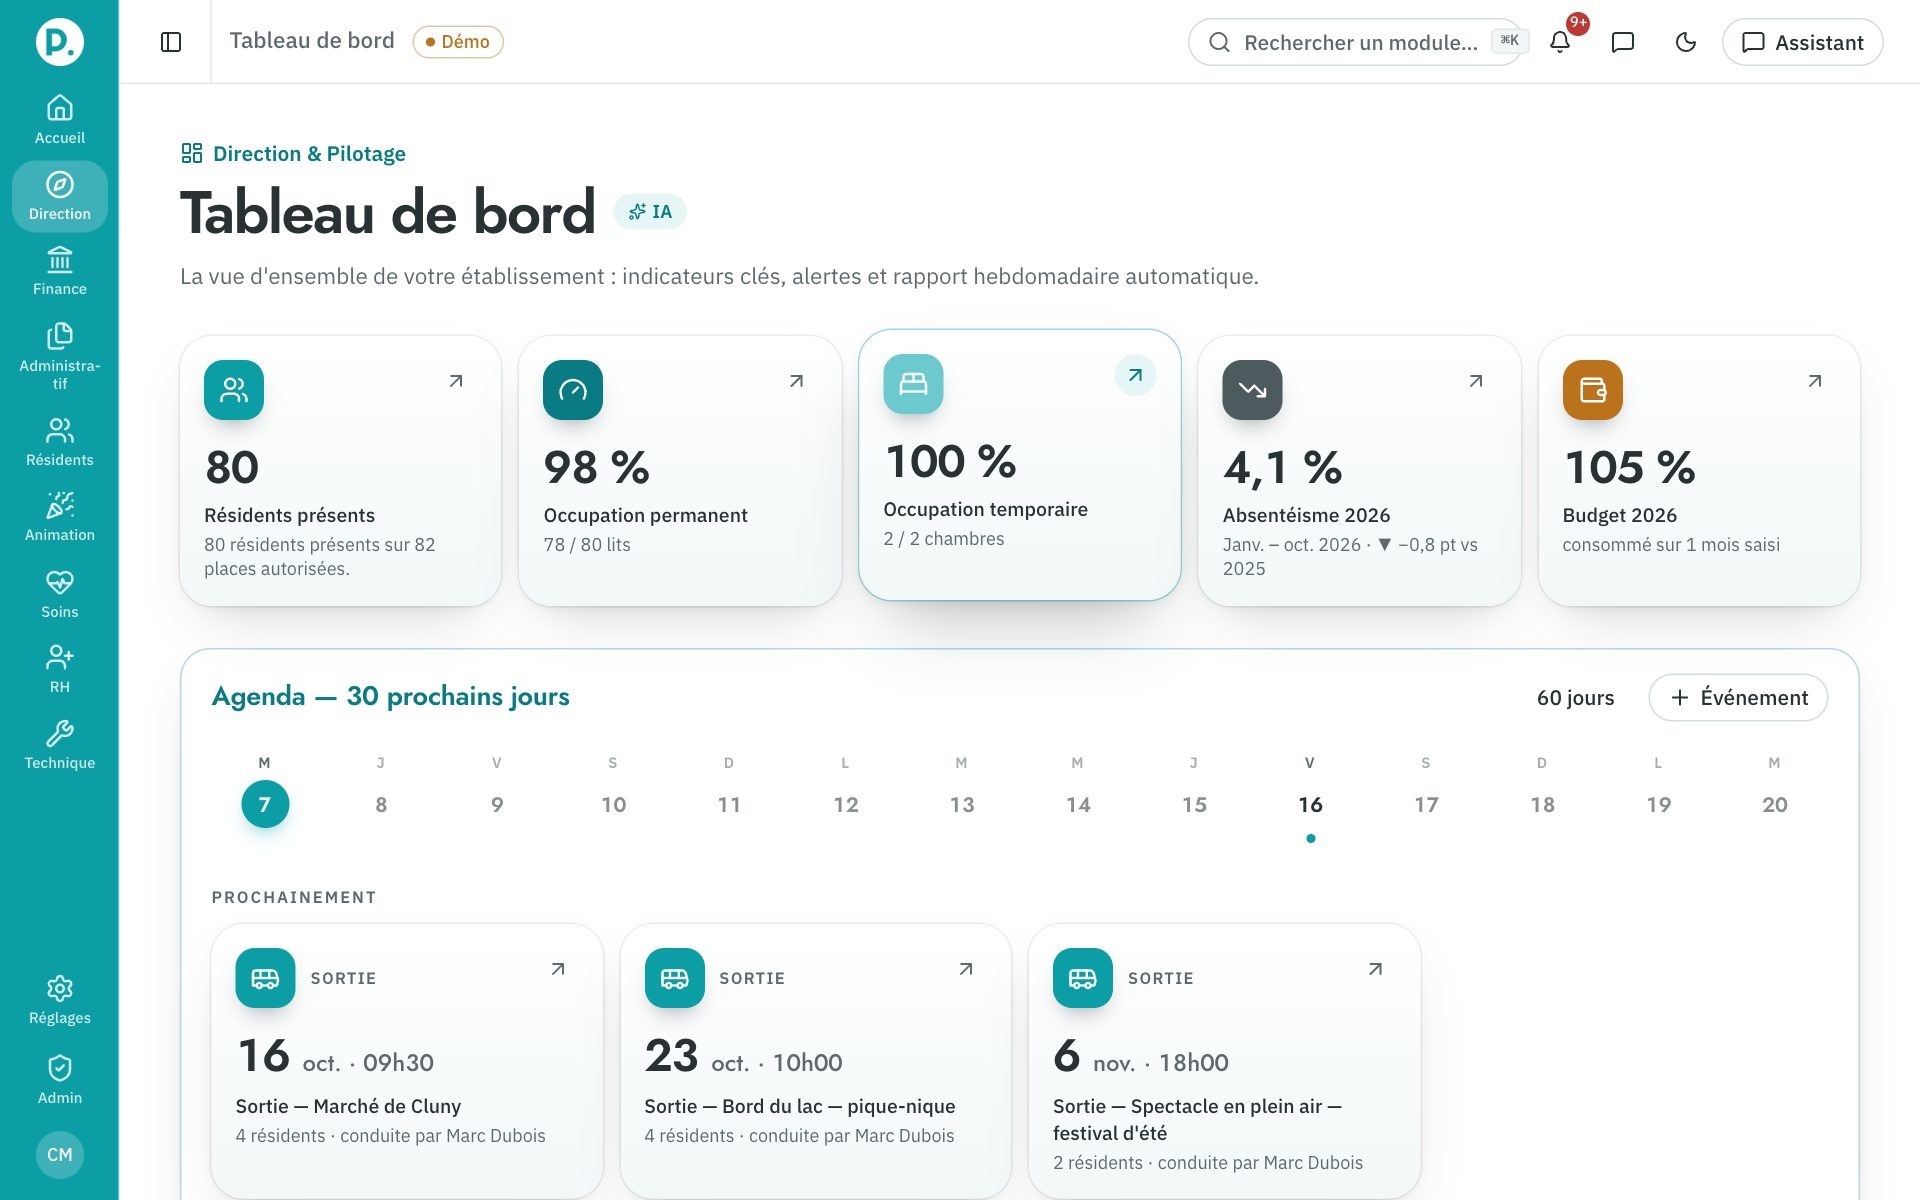Viewport: 1920px width, 1200px height.
Task: Click the Démo status badge
Action: coord(458,42)
